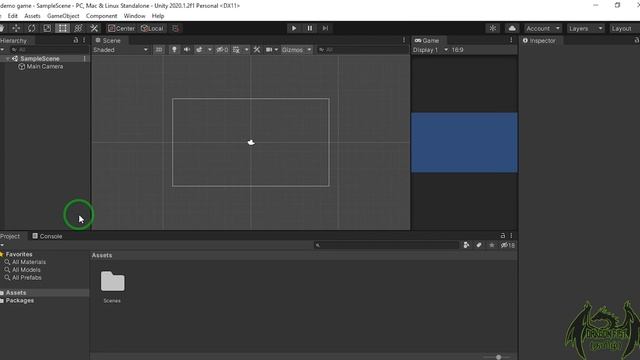Select the Scale tool
Image resolution: width=640 pixels, height=360 pixels.
47,28
